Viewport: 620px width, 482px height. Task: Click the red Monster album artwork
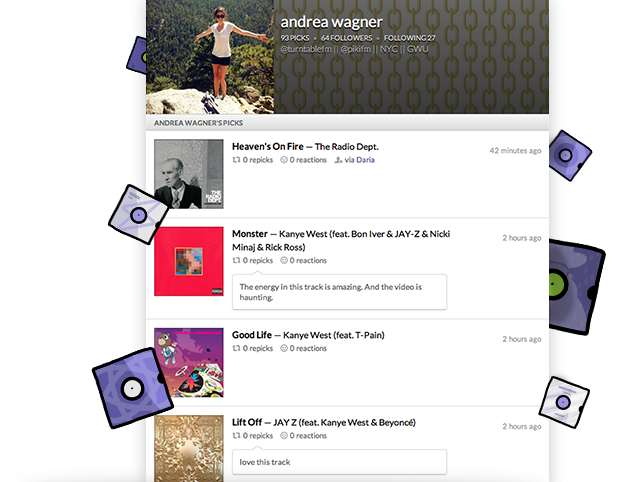189,261
